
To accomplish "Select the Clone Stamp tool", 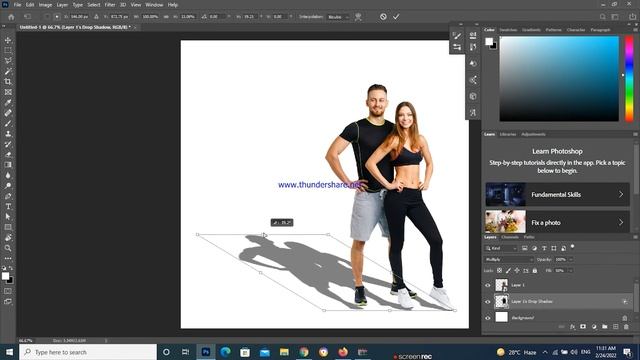I will [x=8, y=133].
